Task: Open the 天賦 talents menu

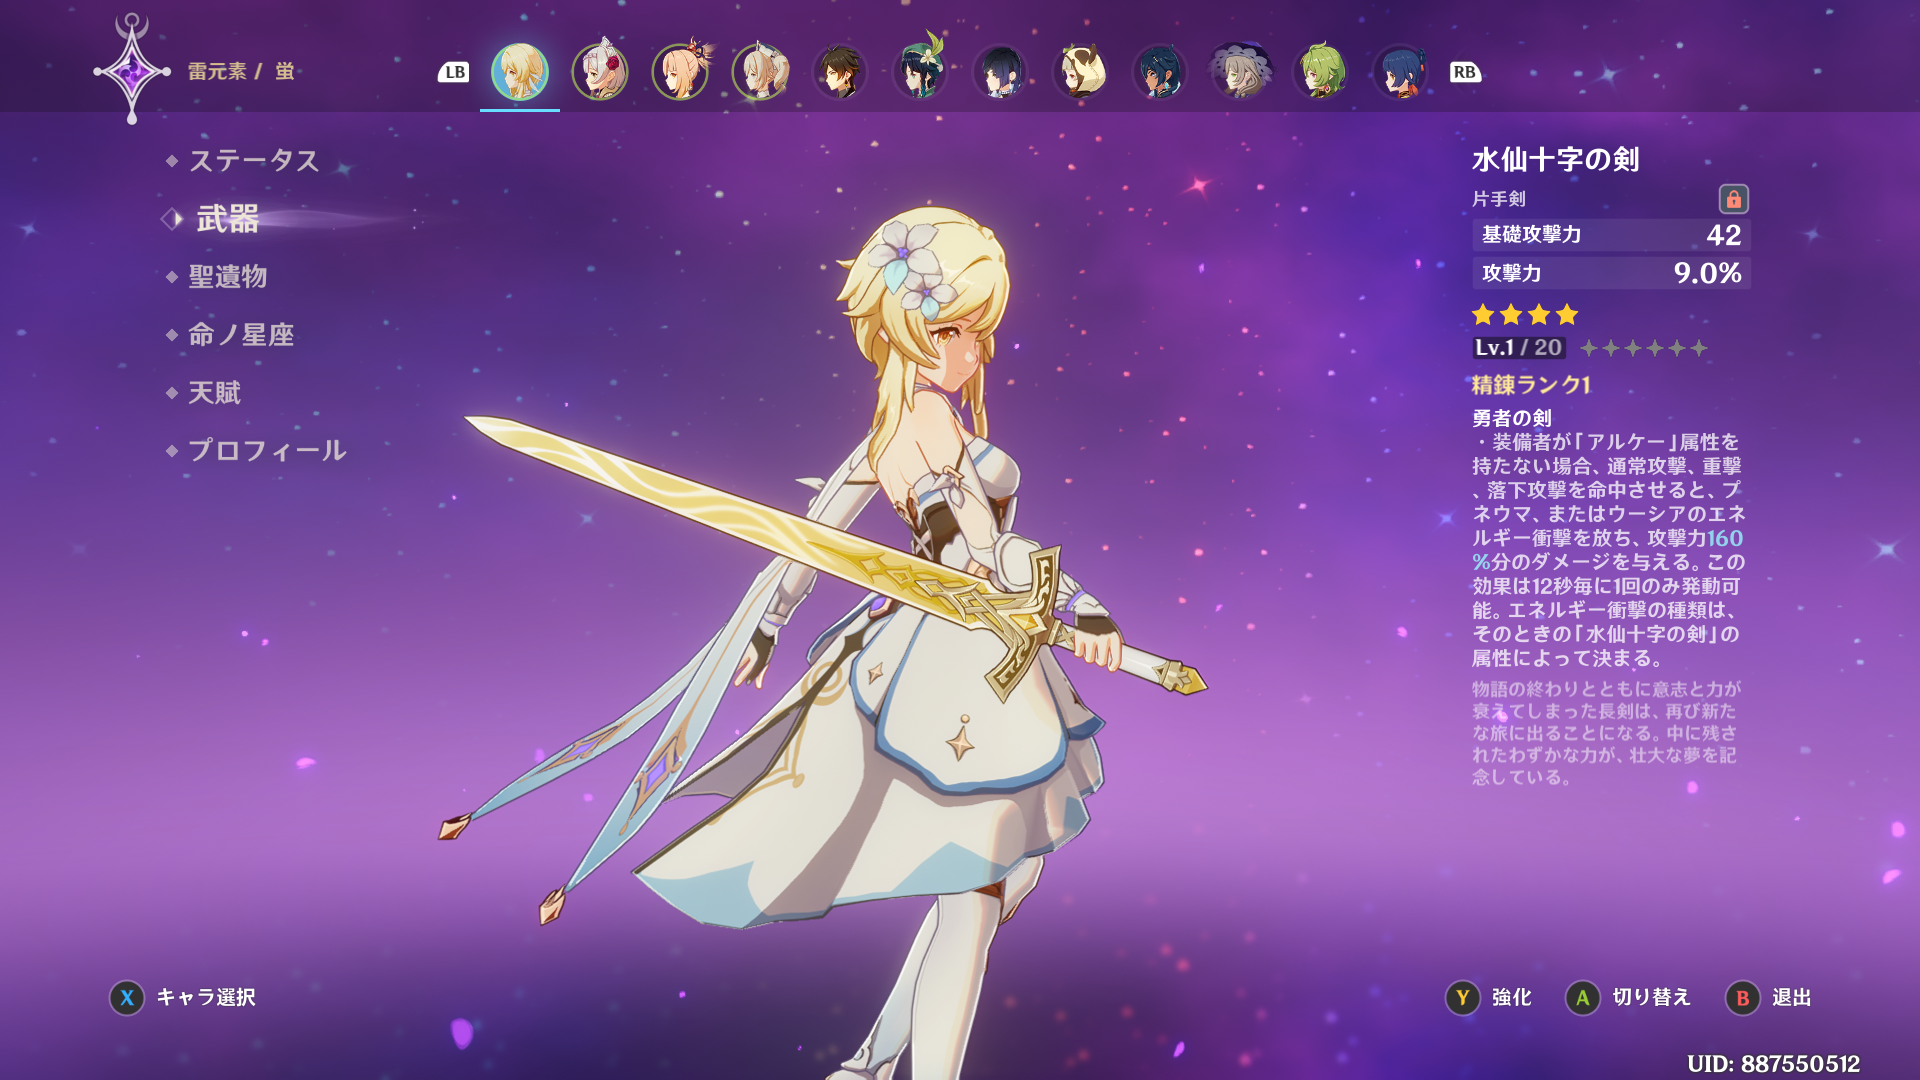Action: pyautogui.click(x=215, y=393)
